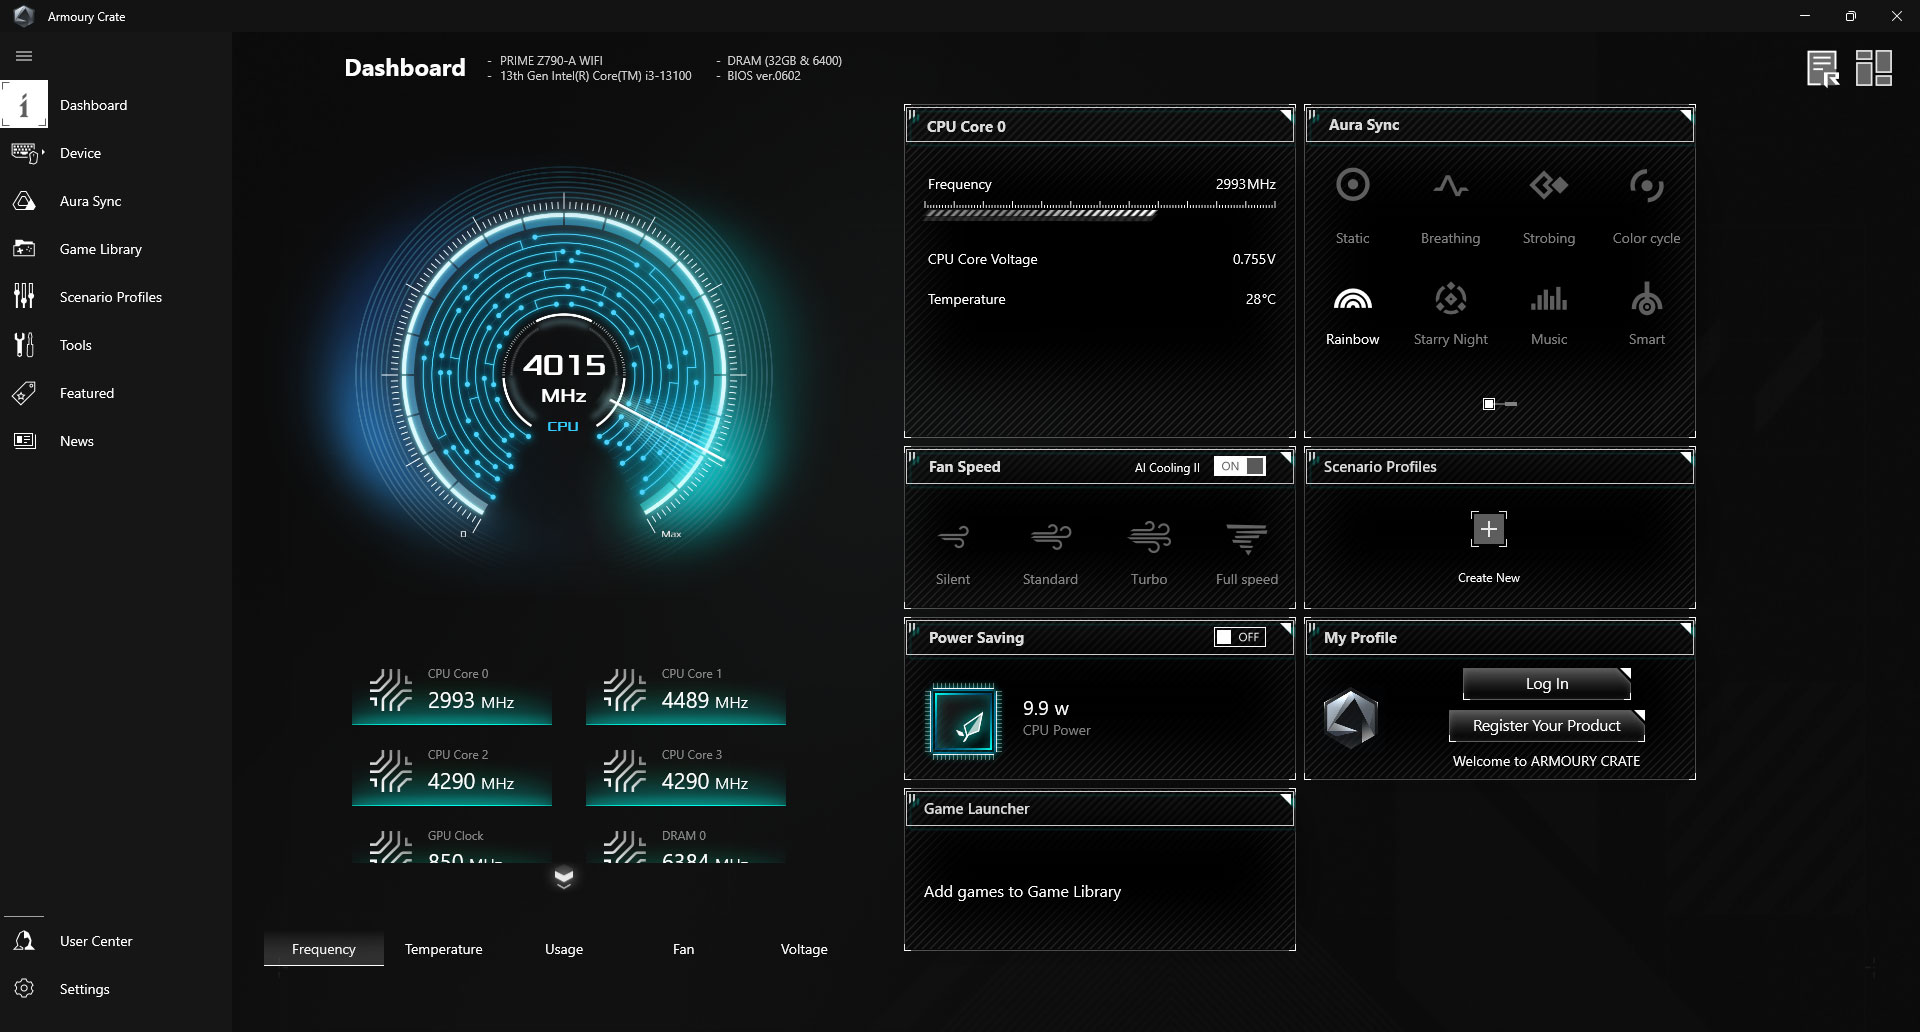
Task: Activate the Starry Night Aura effect
Action: [x=1450, y=310]
